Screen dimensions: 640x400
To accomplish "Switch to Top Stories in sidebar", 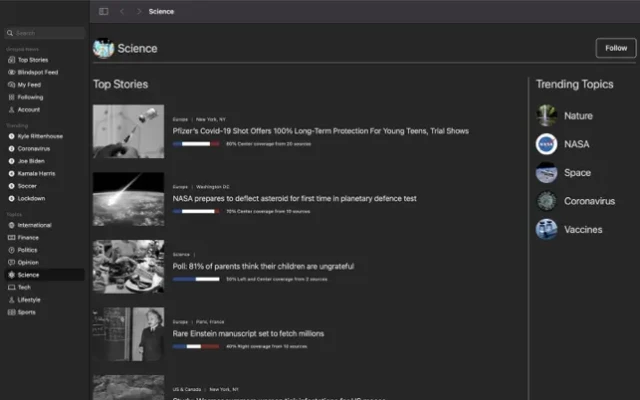I will tap(32, 59).
